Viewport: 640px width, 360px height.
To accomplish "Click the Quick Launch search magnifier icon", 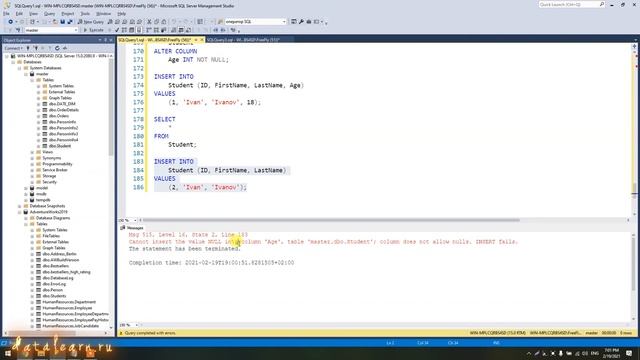I will pos(602,4).
